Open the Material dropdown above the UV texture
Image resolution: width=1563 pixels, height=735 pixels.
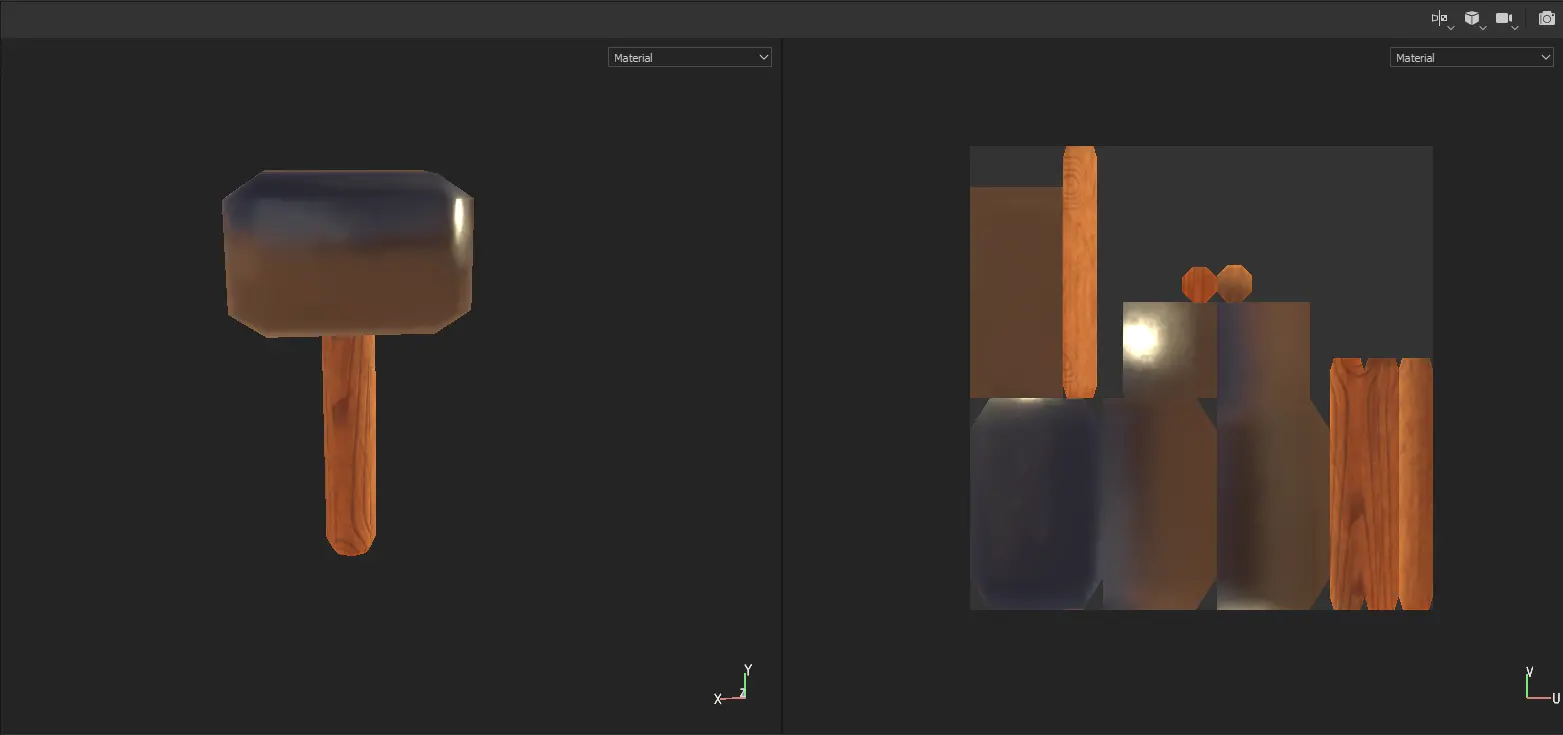(1472, 58)
